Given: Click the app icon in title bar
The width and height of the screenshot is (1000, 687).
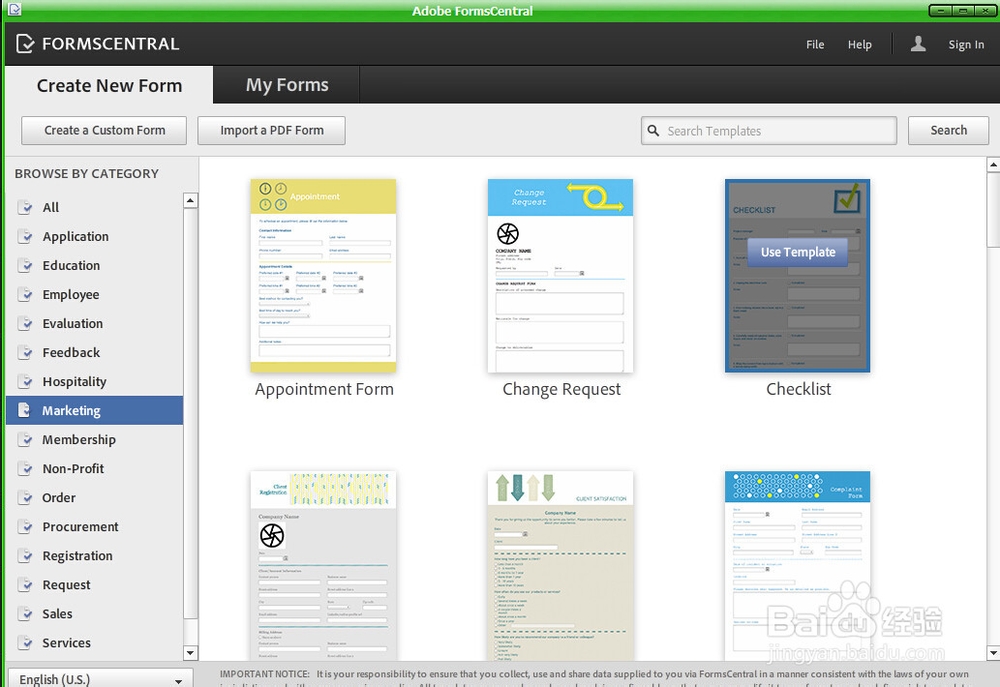Looking at the screenshot, I should pyautogui.click(x=14, y=9).
